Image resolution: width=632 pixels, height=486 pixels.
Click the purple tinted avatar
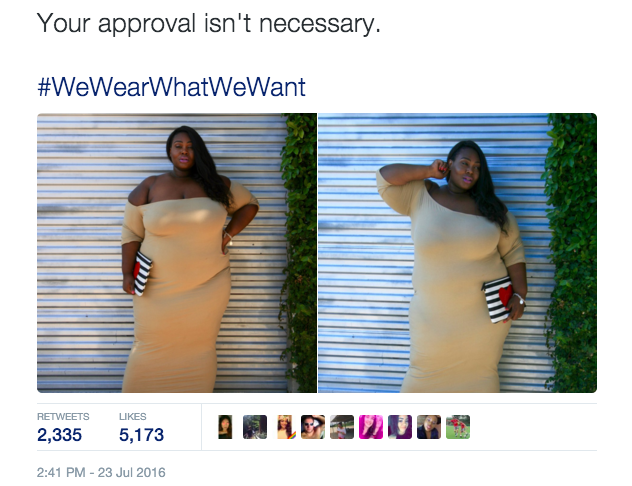pyautogui.click(x=400, y=427)
